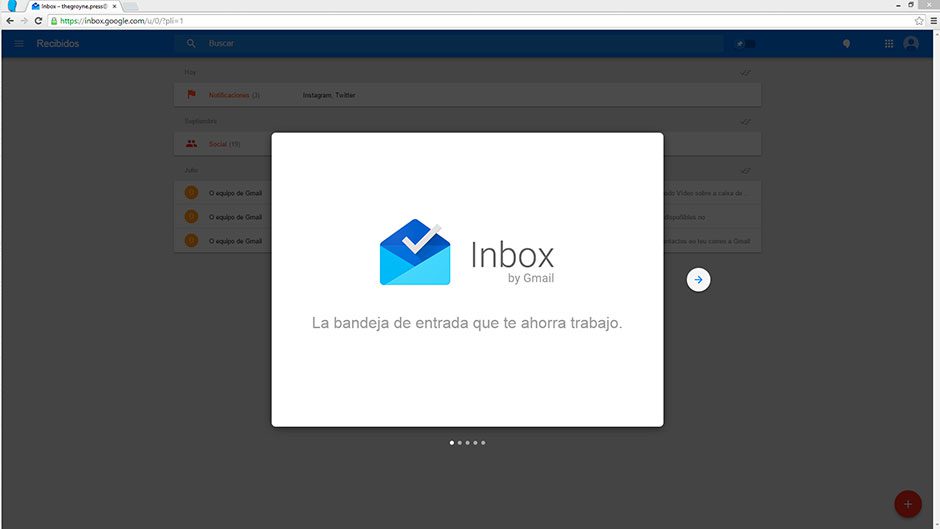This screenshot has height=529, width=940.
Task: Bookmark page with the star icon
Action: [x=919, y=20]
